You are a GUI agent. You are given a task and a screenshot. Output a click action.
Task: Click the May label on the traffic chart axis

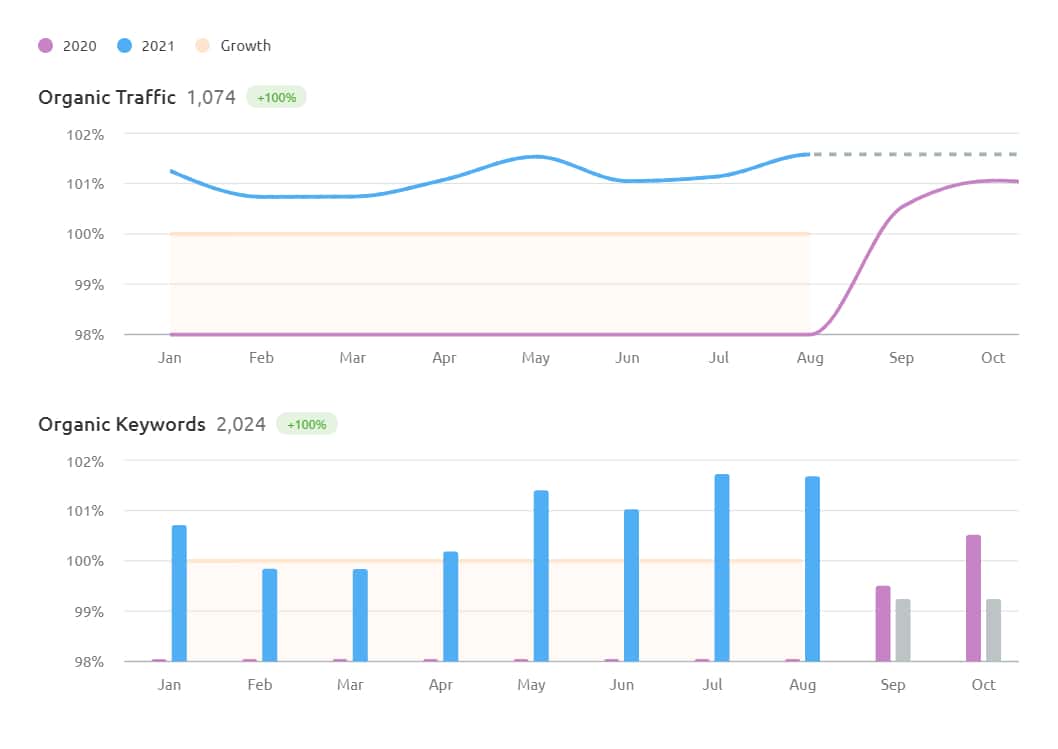click(536, 358)
